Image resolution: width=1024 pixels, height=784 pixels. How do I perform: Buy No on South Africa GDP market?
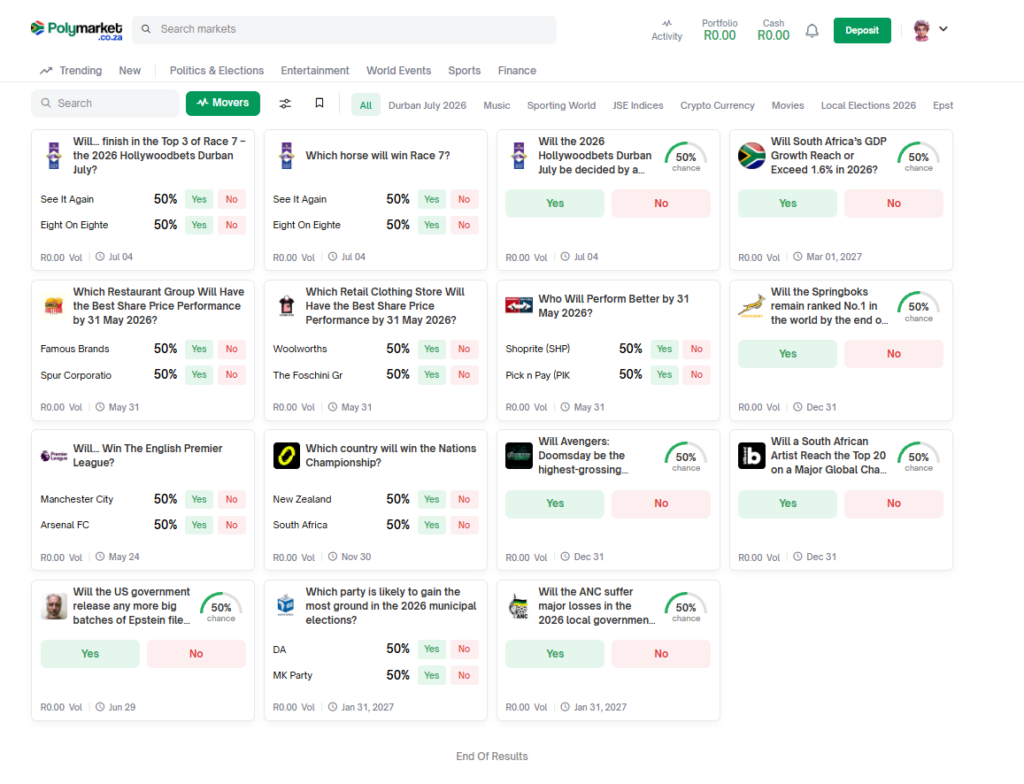click(x=893, y=204)
